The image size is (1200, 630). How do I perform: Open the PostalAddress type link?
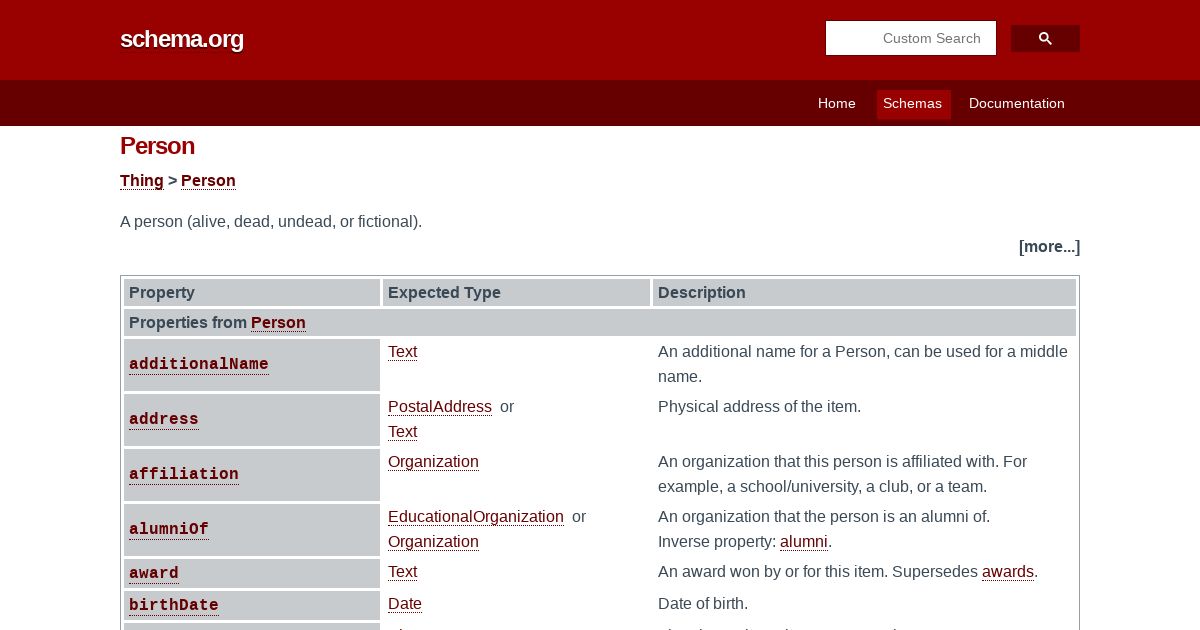(x=440, y=407)
